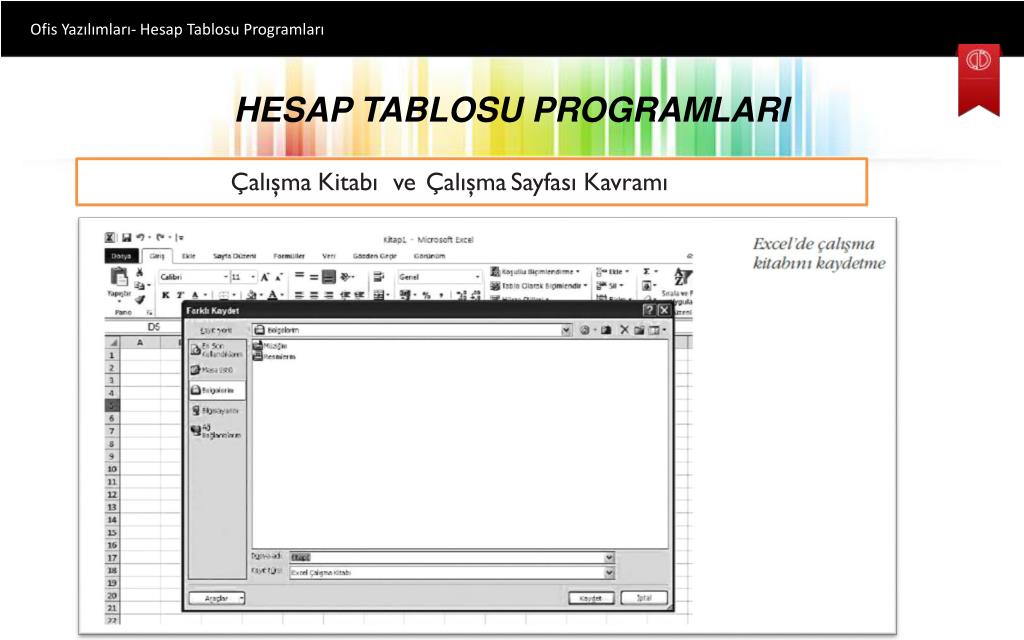The height and width of the screenshot is (640, 1024).
Task: Open the Genel number format dropdown
Action: 477,278
